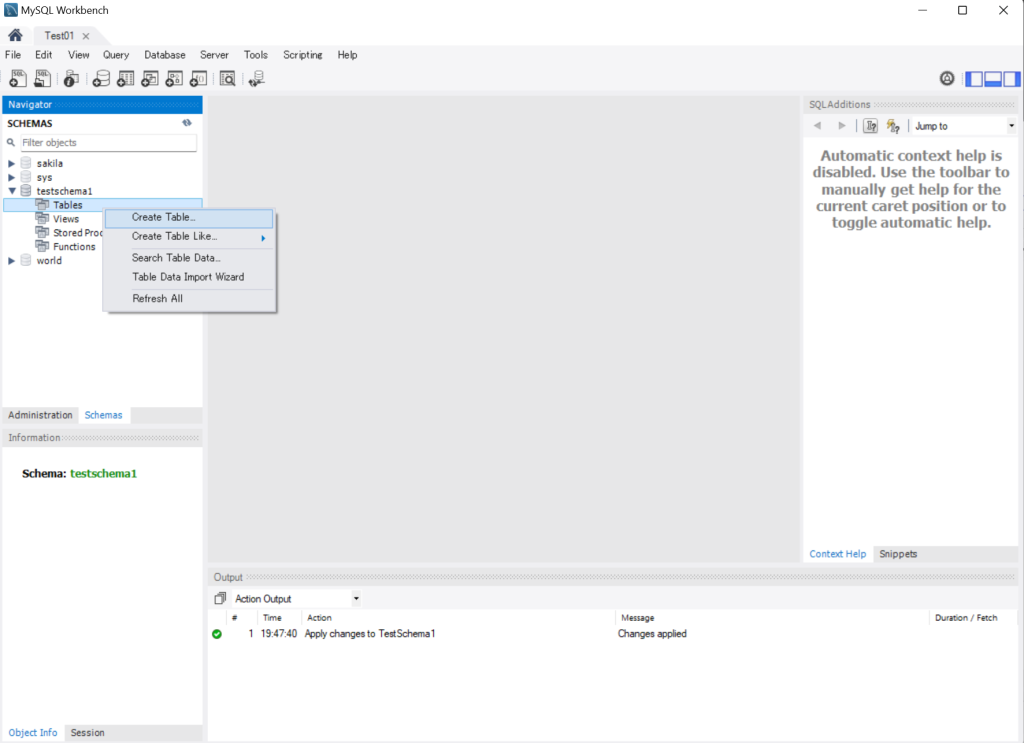Switch to the Administration tab

(41, 415)
